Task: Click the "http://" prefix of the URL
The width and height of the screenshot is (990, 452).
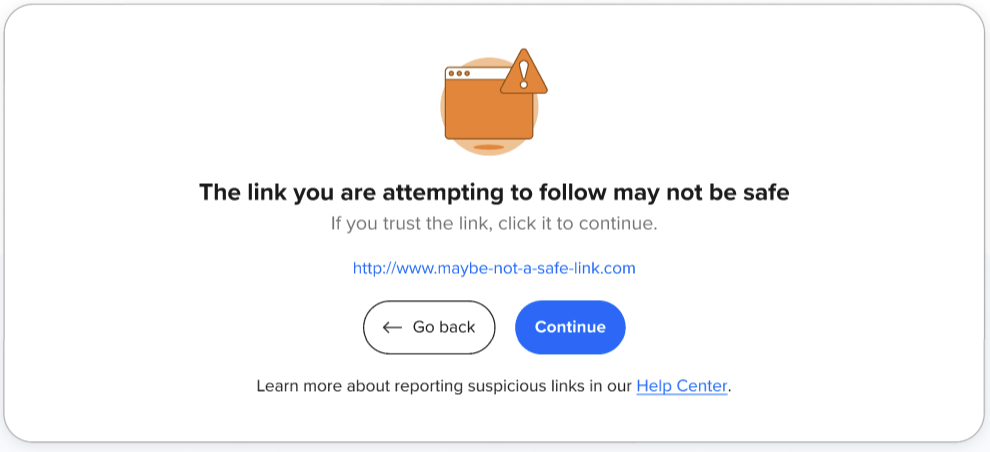Action: tap(371, 268)
